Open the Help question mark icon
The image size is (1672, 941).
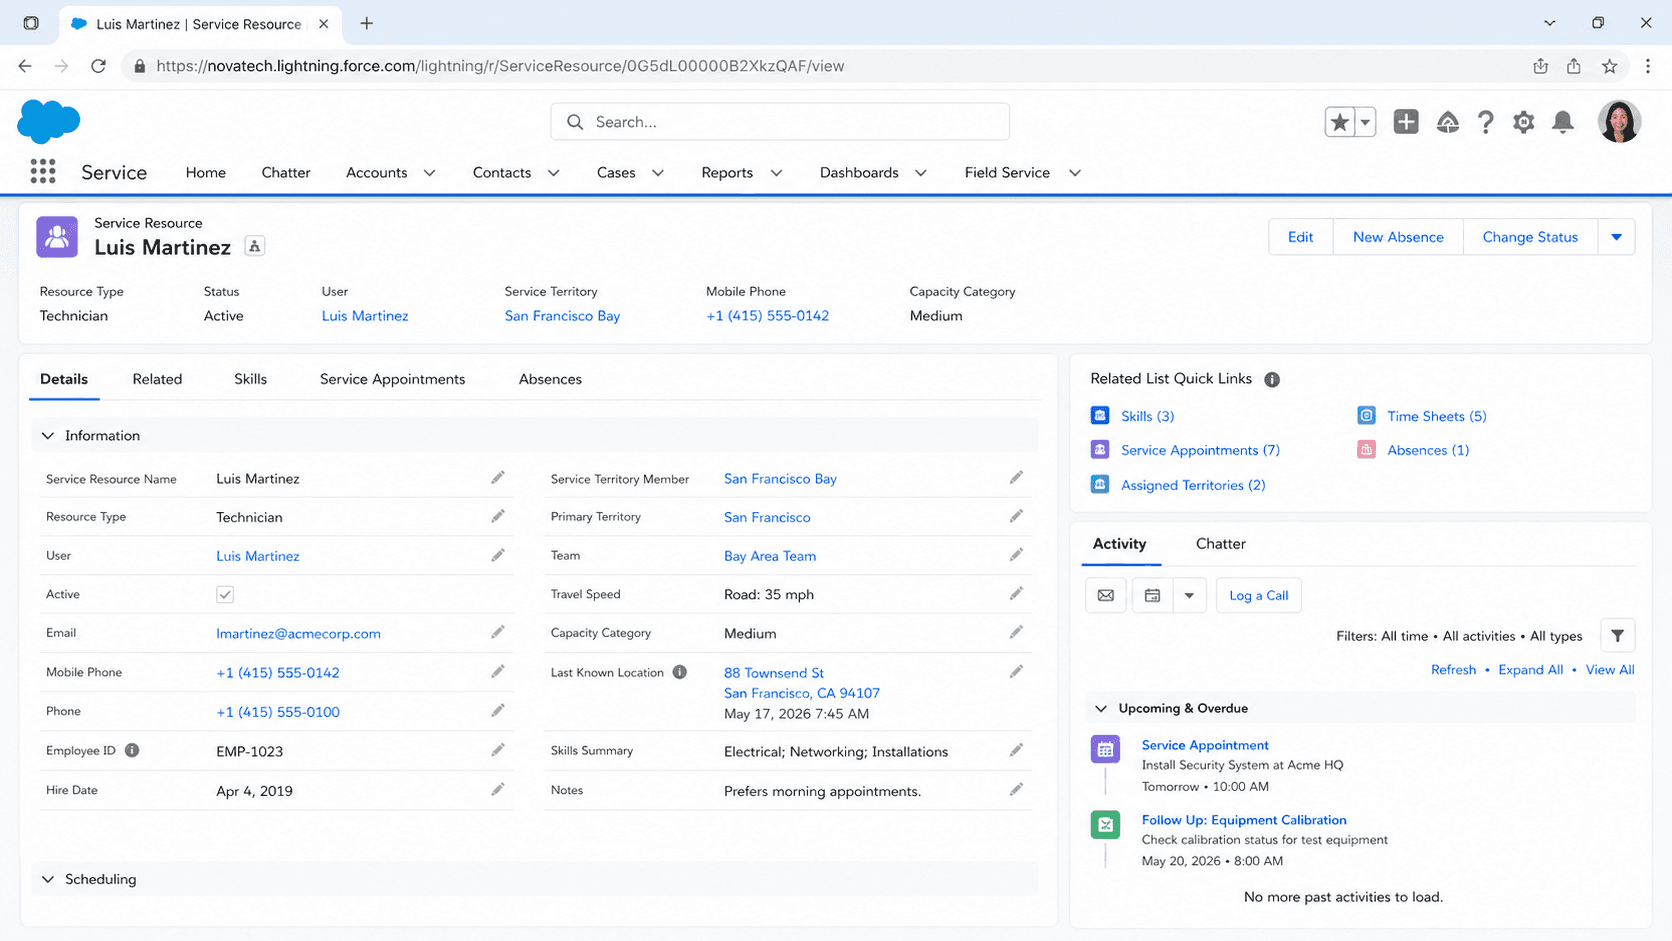(x=1486, y=122)
